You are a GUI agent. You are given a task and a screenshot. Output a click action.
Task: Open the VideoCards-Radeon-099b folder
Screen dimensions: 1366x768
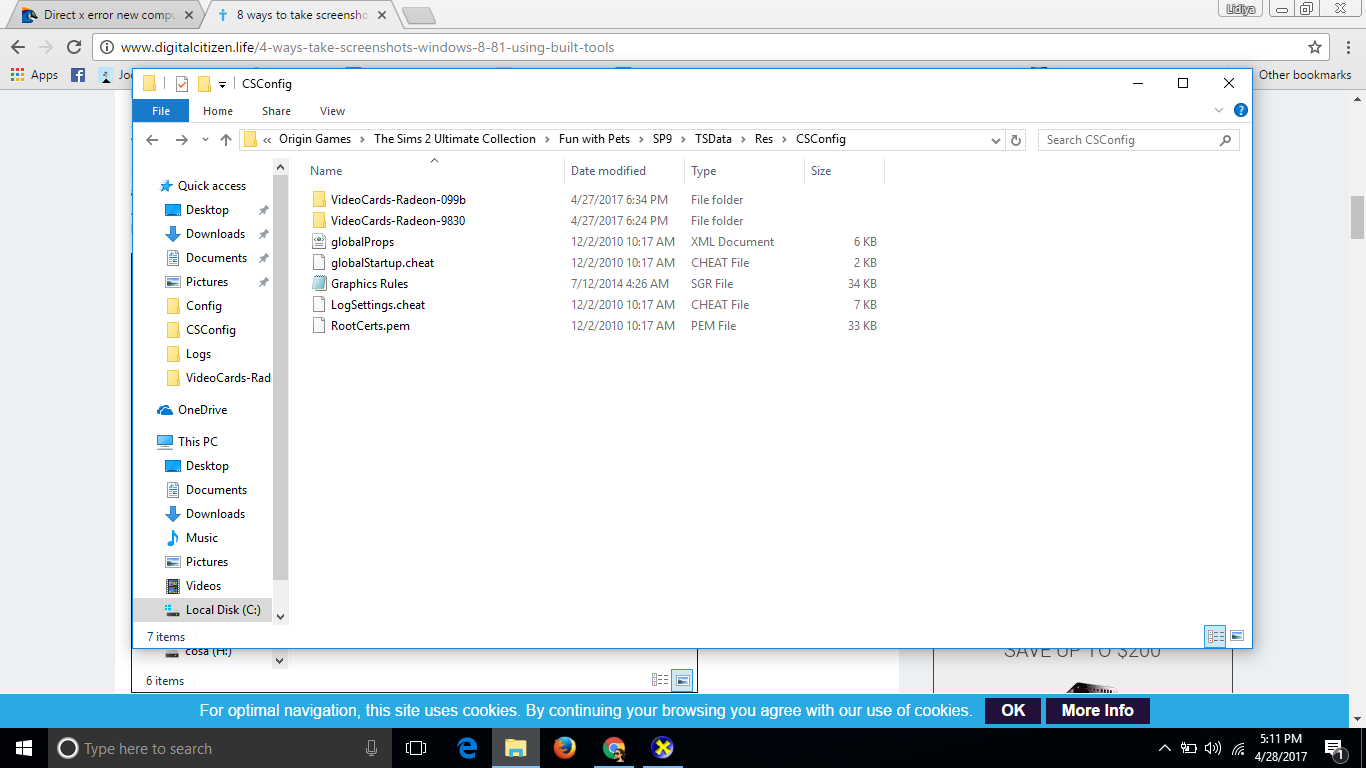tap(397, 200)
